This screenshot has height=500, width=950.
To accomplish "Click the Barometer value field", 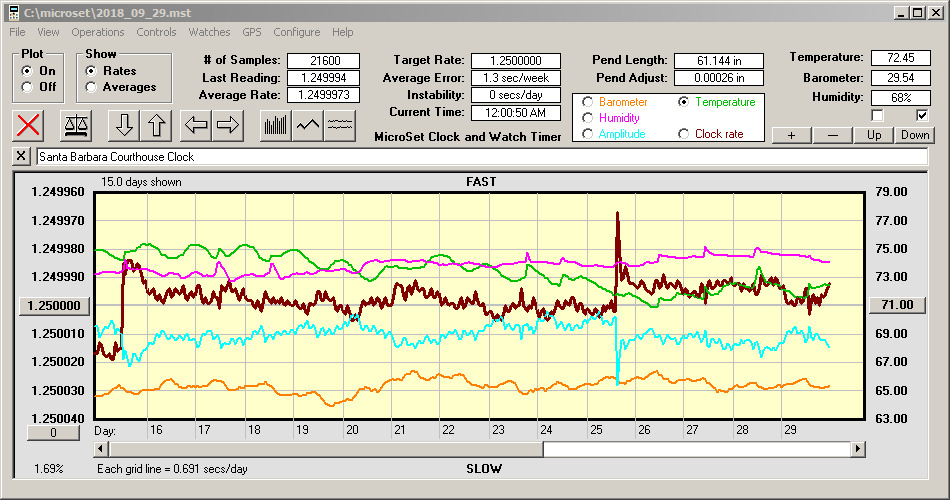I will 900,78.
